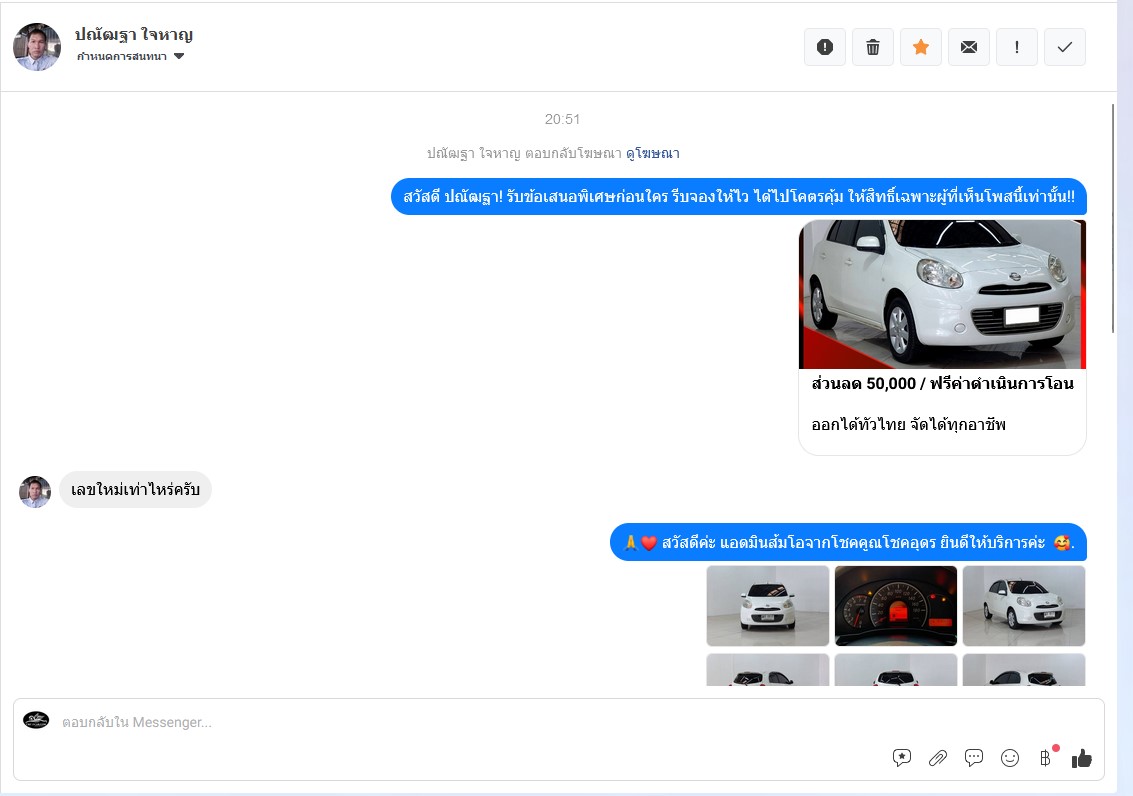1133x796 pixels.
Task: Mark conversation as unread with envelope icon
Action: click(x=969, y=47)
